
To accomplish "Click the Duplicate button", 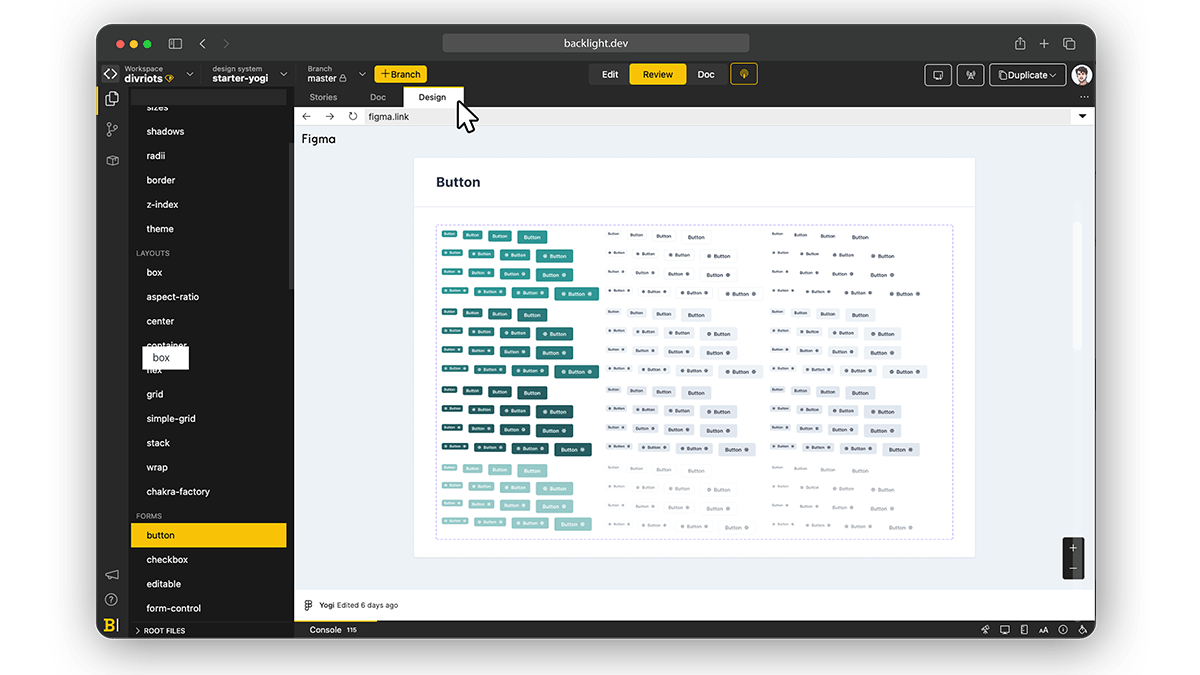I will [x=1026, y=75].
